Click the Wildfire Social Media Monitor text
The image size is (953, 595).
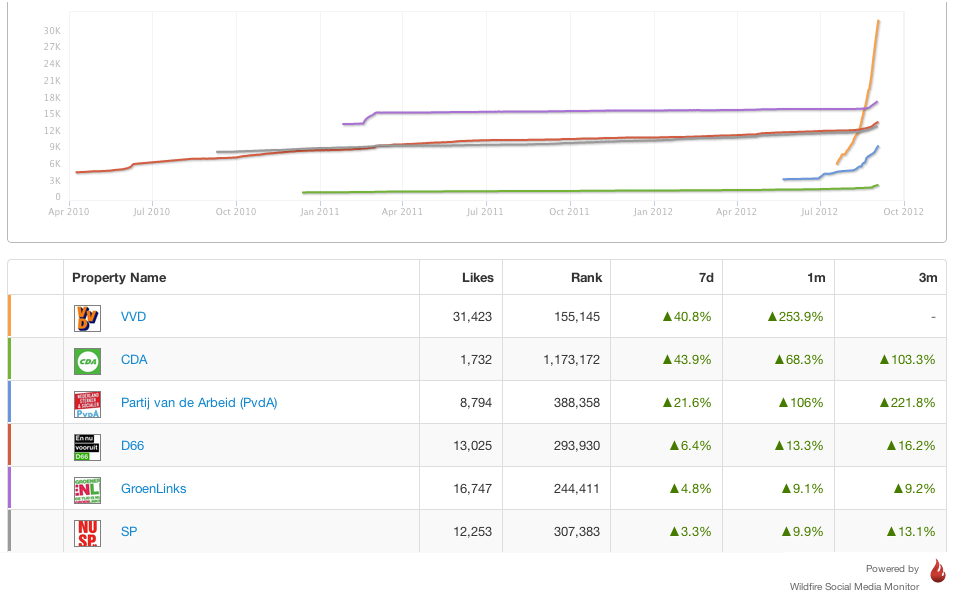[x=853, y=586]
